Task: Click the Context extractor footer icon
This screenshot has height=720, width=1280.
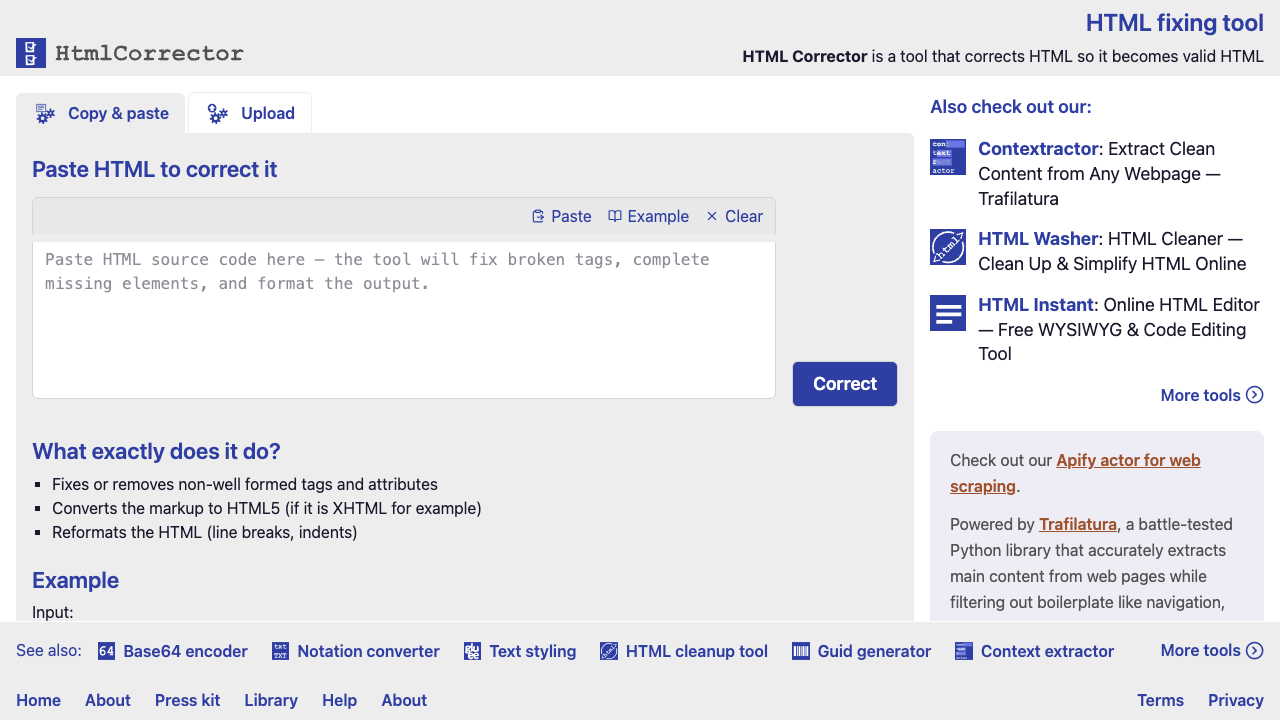Action: (x=964, y=651)
